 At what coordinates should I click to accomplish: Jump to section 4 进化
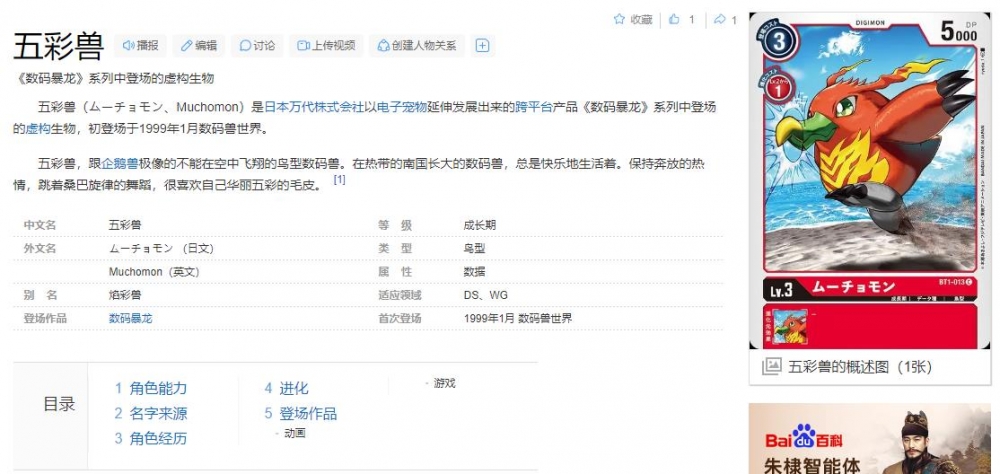point(287,389)
